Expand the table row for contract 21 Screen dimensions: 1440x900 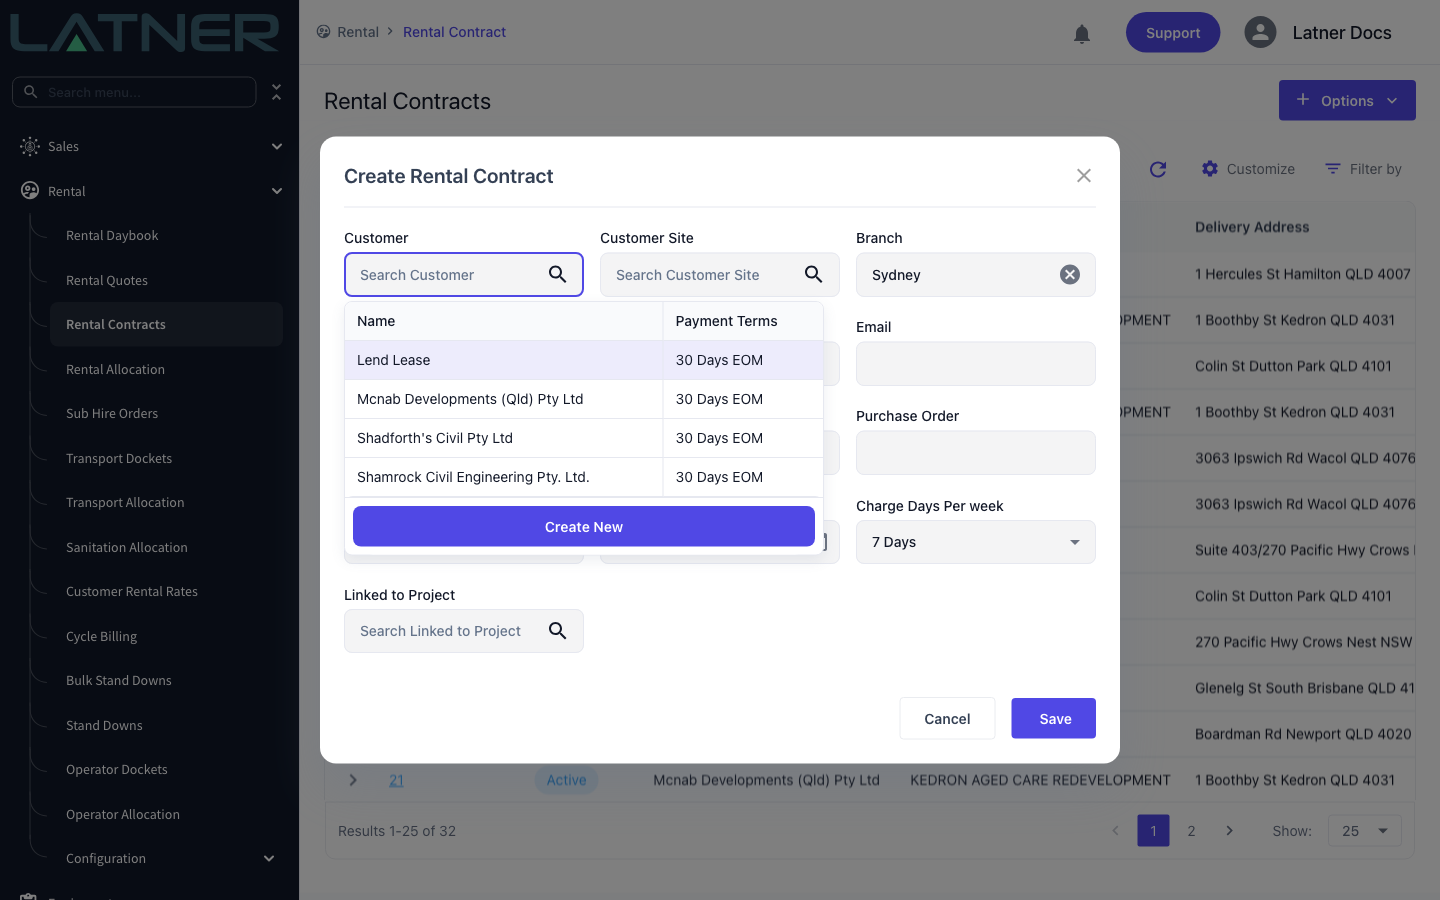[353, 780]
